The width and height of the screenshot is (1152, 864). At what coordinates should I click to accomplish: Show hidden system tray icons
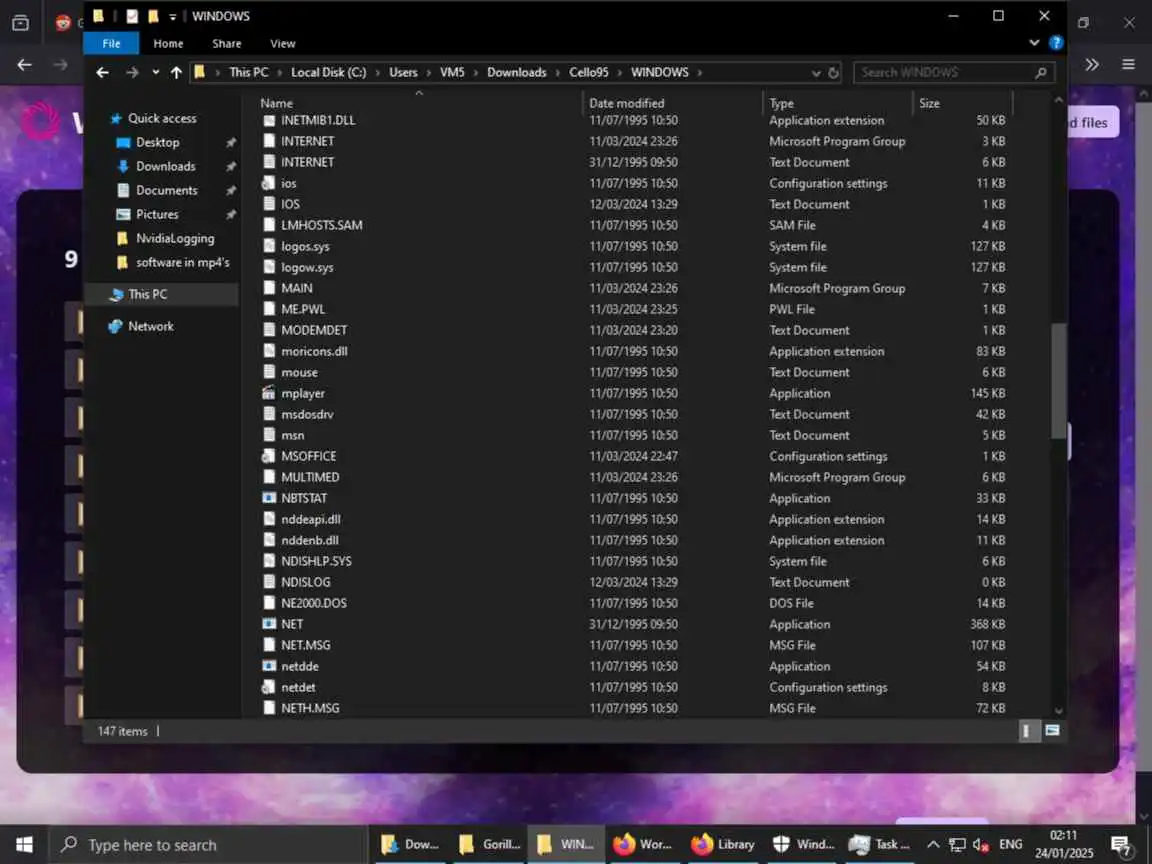click(x=932, y=845)
